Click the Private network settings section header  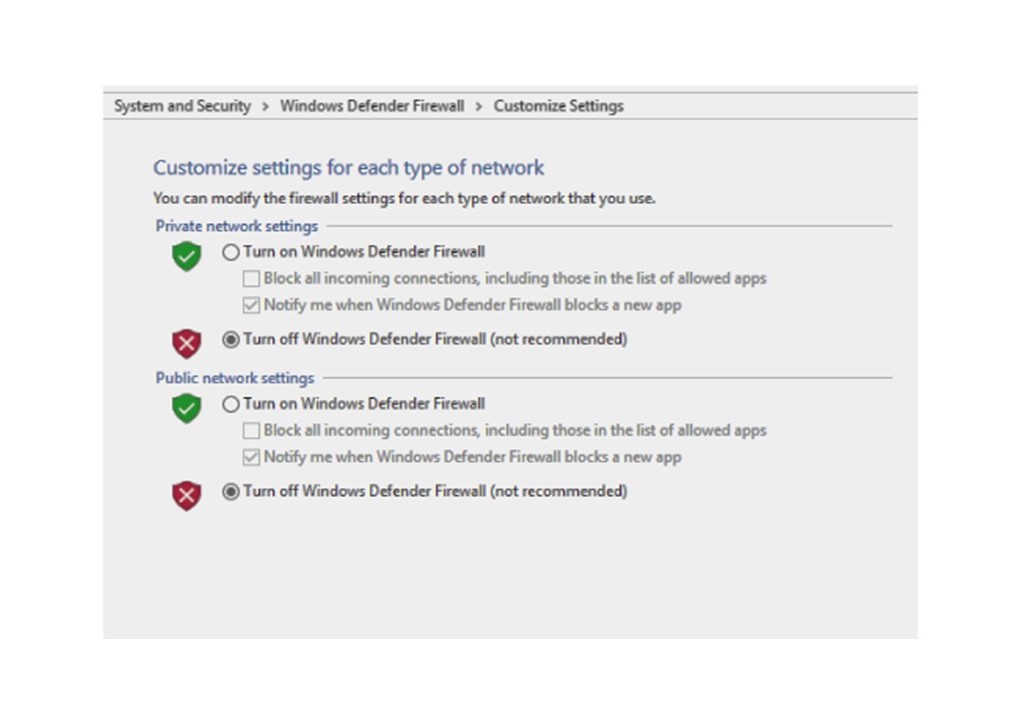click(x=236, y=226)
